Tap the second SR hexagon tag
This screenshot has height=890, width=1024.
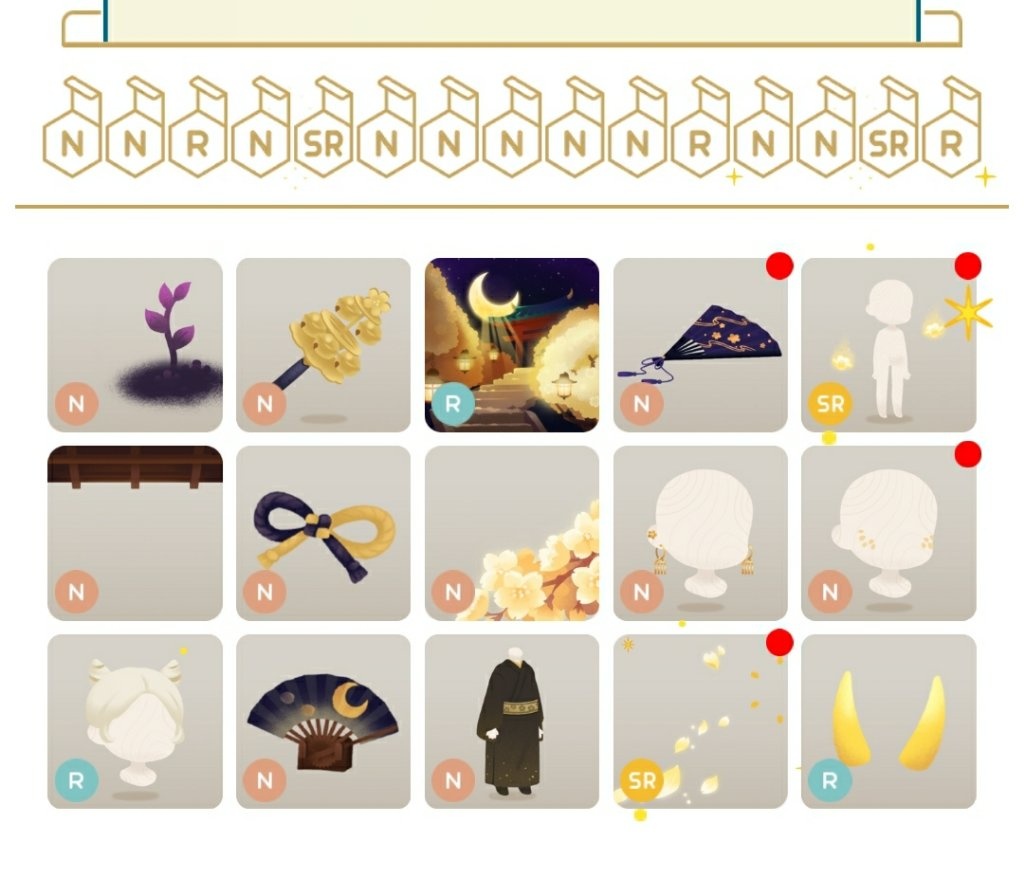click(x=889, y=127)
